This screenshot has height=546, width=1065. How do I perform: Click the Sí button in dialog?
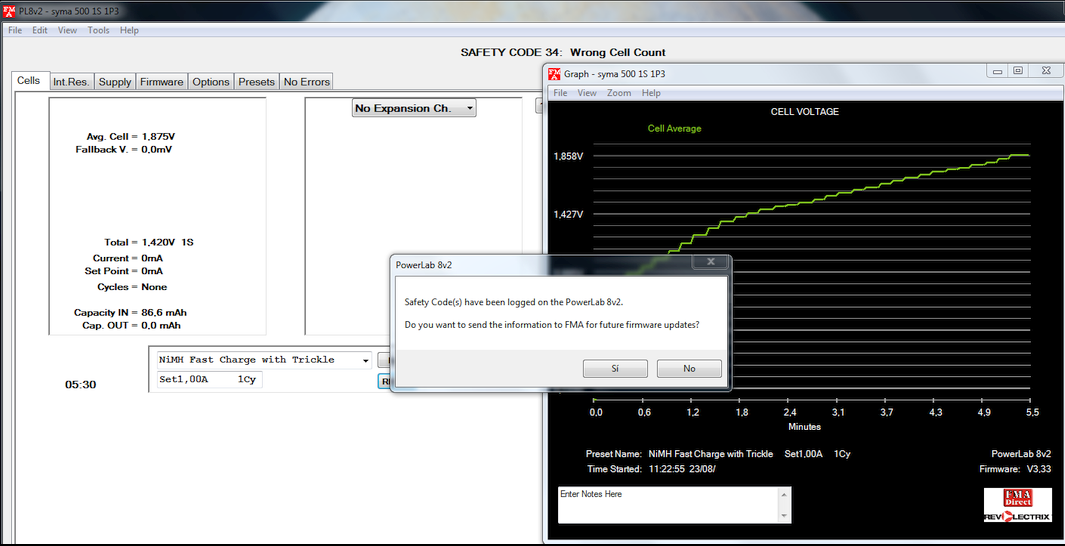[x=615, y=368]
